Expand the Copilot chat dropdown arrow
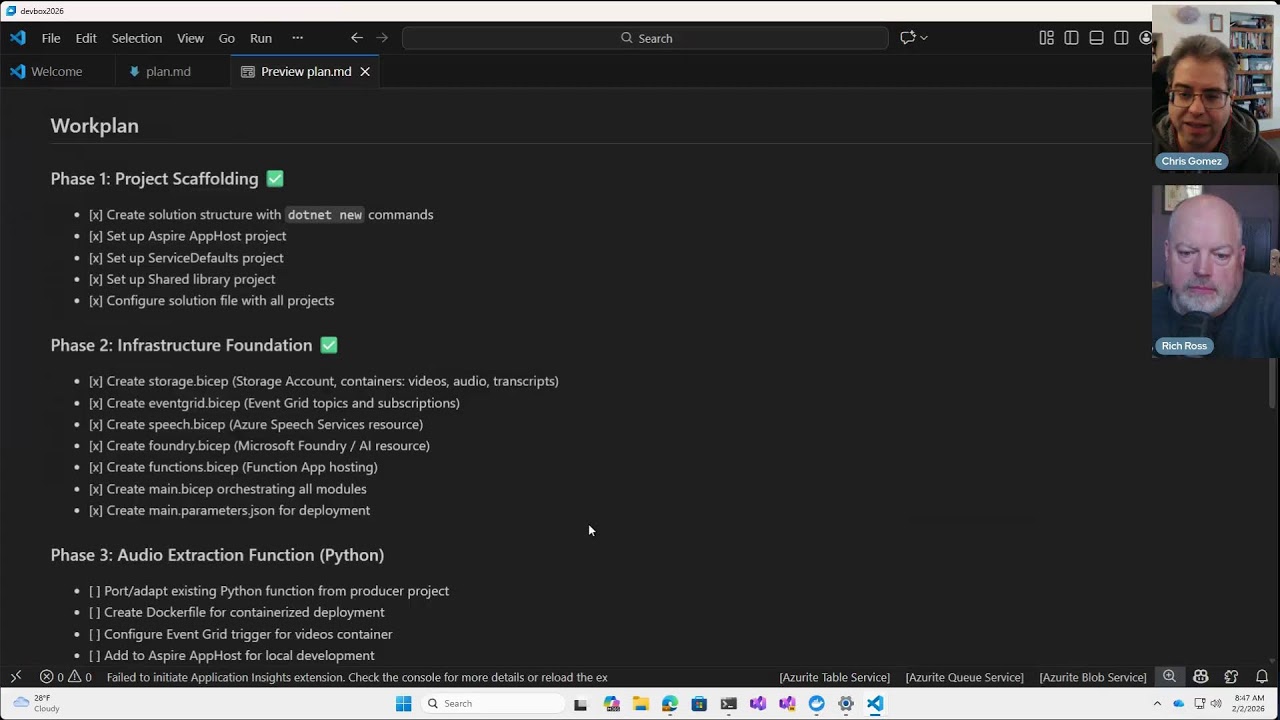The width and height of the screenshot is (1280, 720). click(924, 38)
